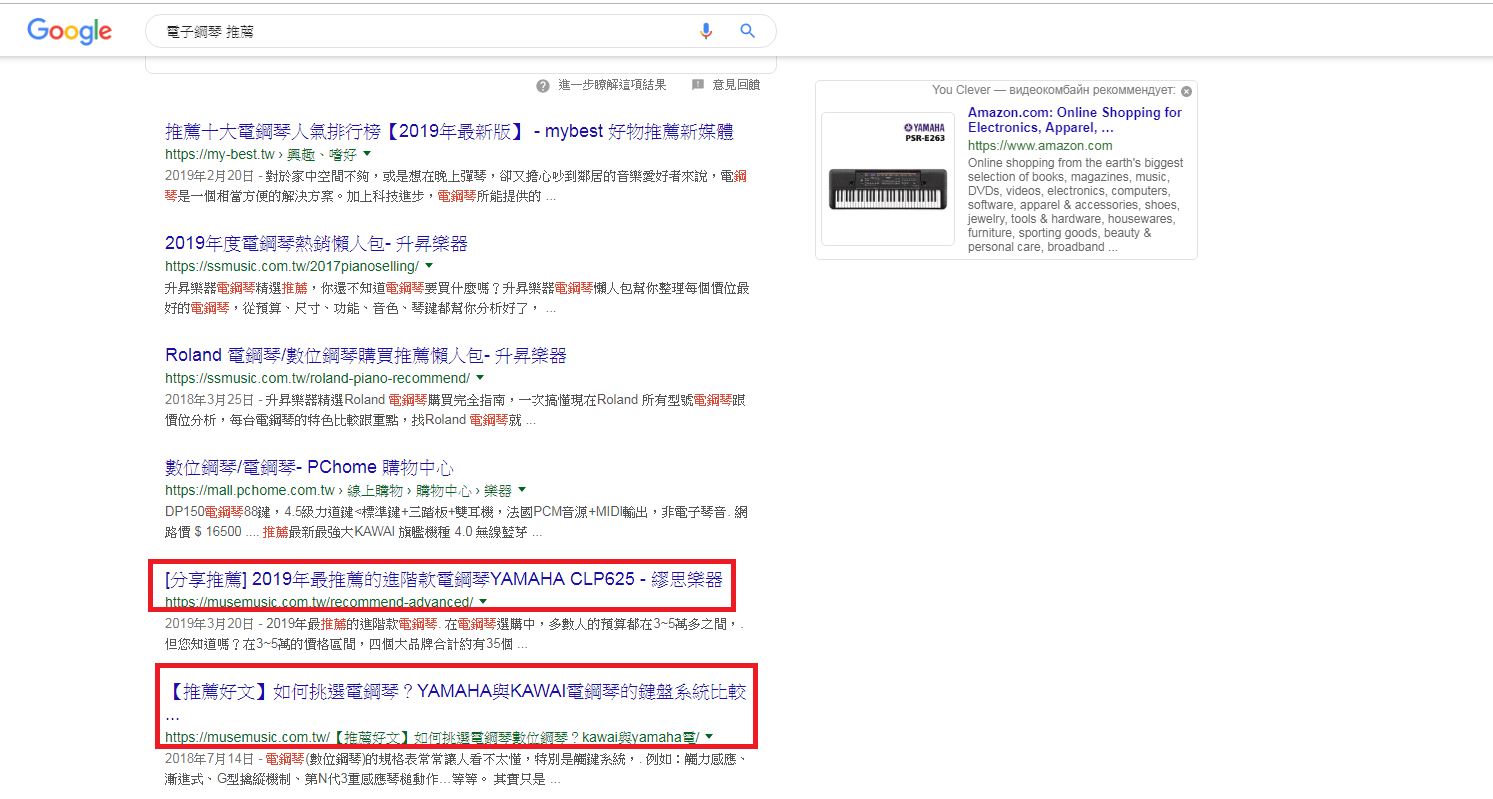Click the musemusic.com.tw/recommend-advanced/ URL text

[x=319, y=602]
